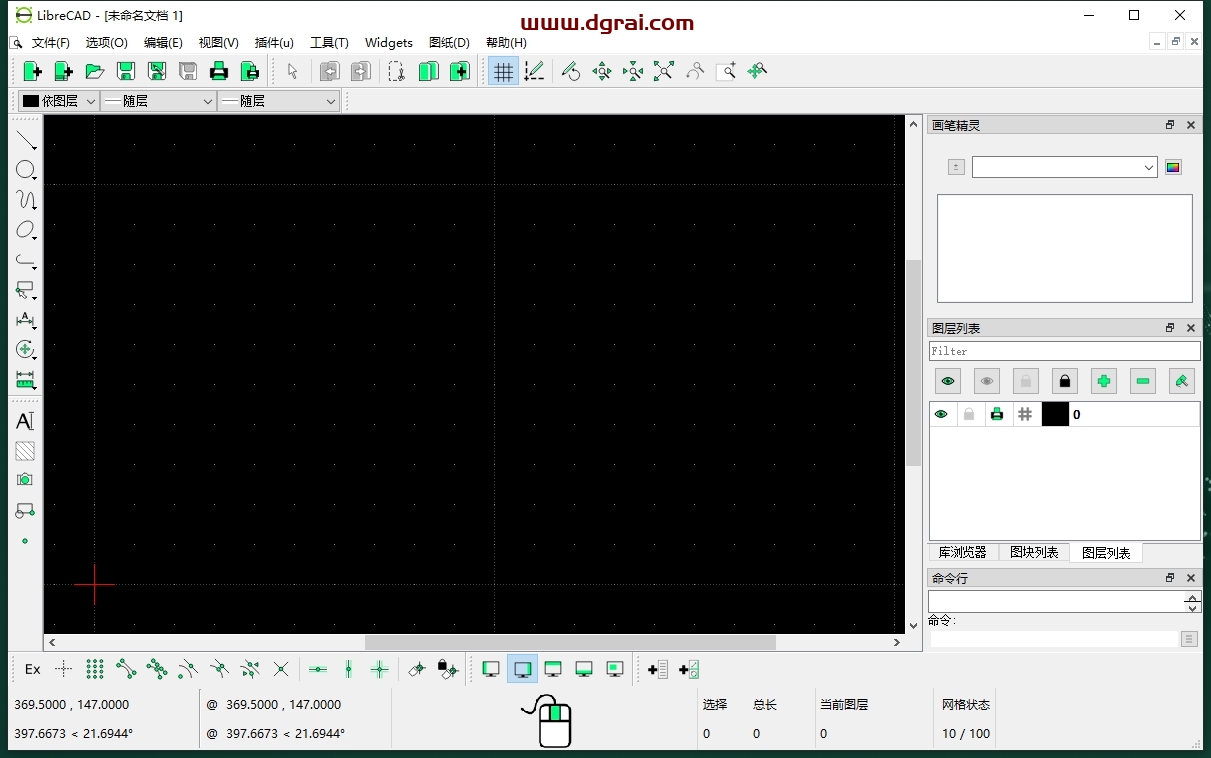1211x758 pixels.
Task: Toggle restrict vertical snap button
Action: pyautogui.click(x=349, y=670)
